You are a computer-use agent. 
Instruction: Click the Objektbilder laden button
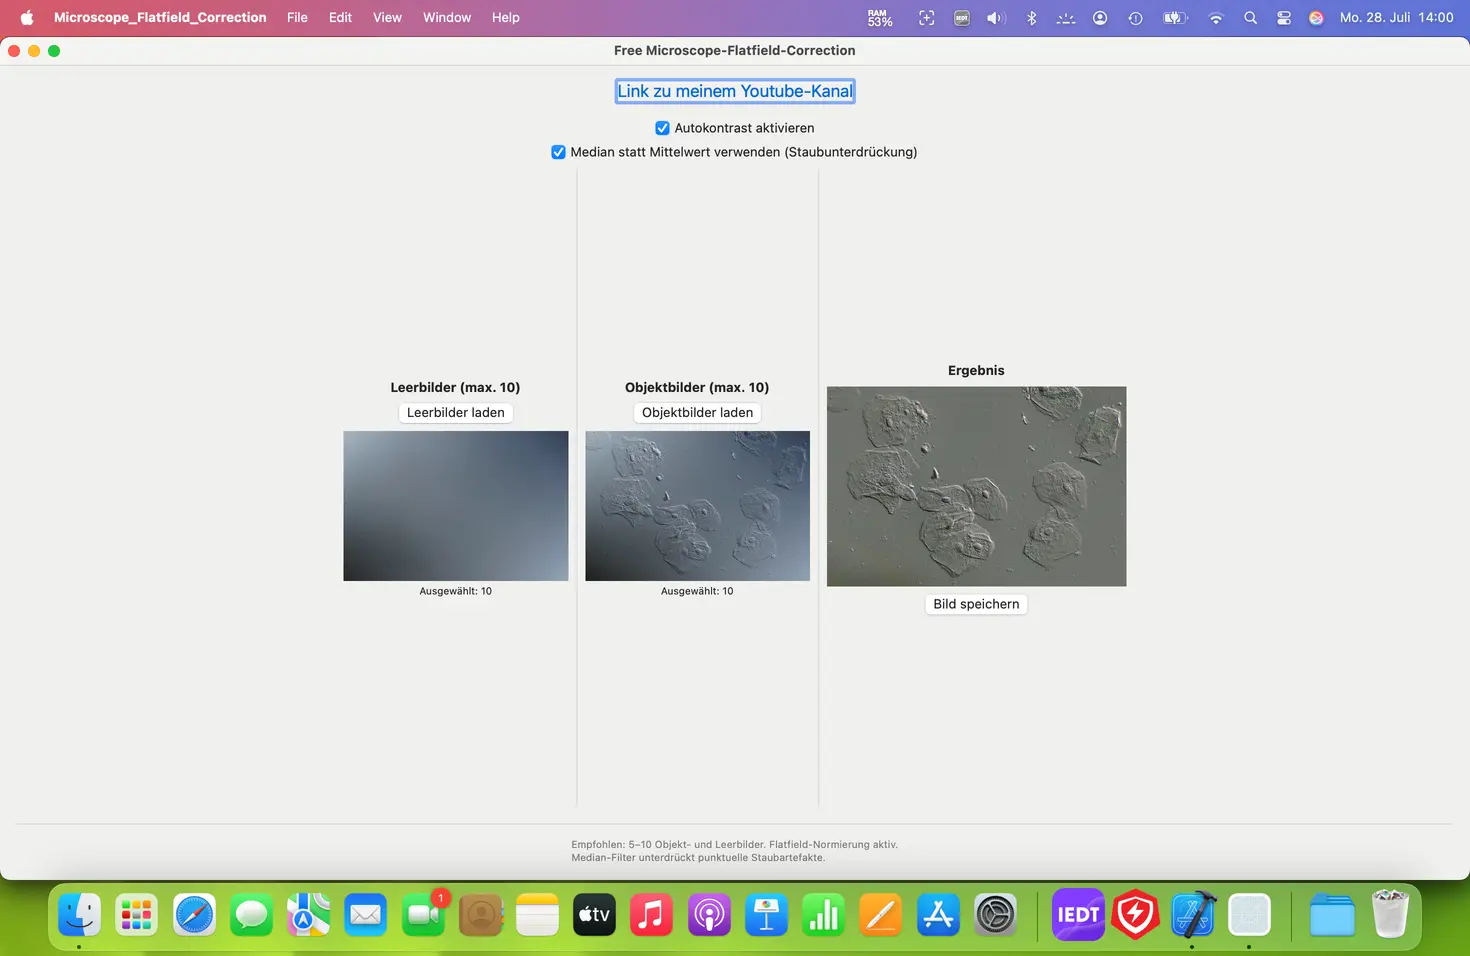coord(697,413)
